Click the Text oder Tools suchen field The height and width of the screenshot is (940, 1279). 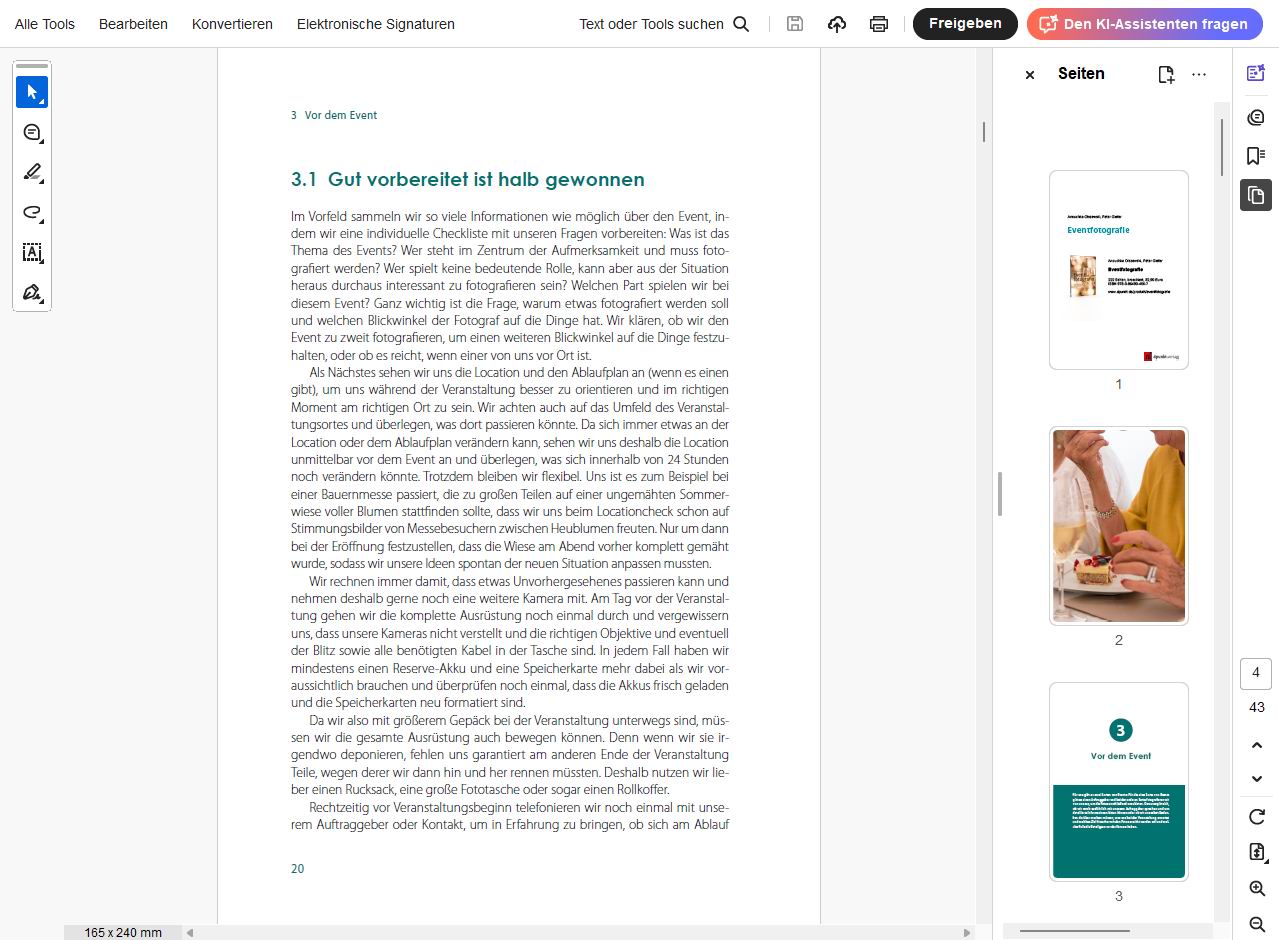coord(651,24)
